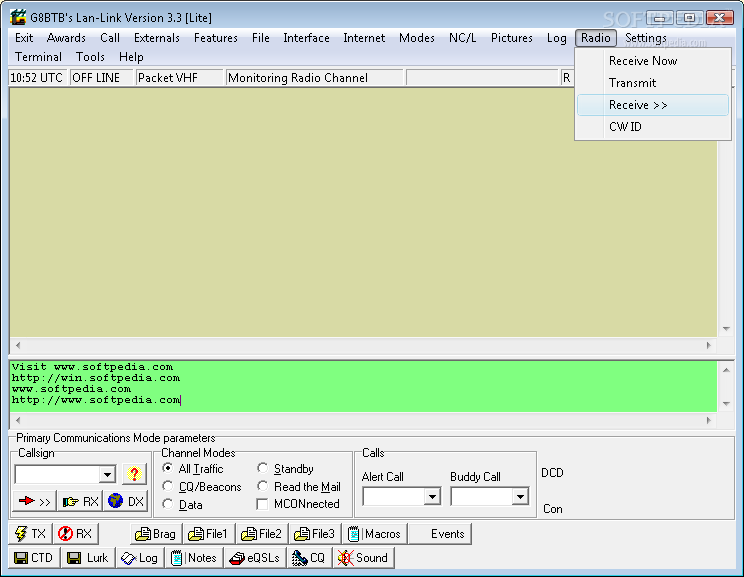Choose Transmit from Radio menu
The width and height of the screenshot is (744, 577).
pos(653,83)
